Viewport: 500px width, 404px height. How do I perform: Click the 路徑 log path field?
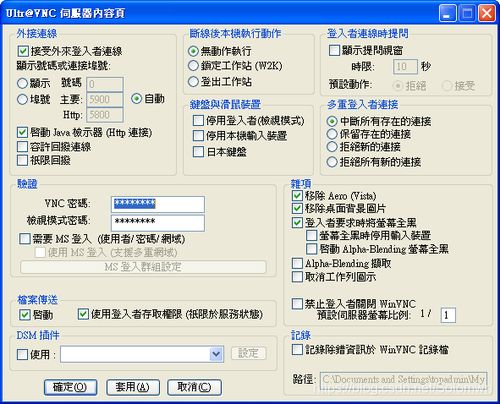pos(404,381)
